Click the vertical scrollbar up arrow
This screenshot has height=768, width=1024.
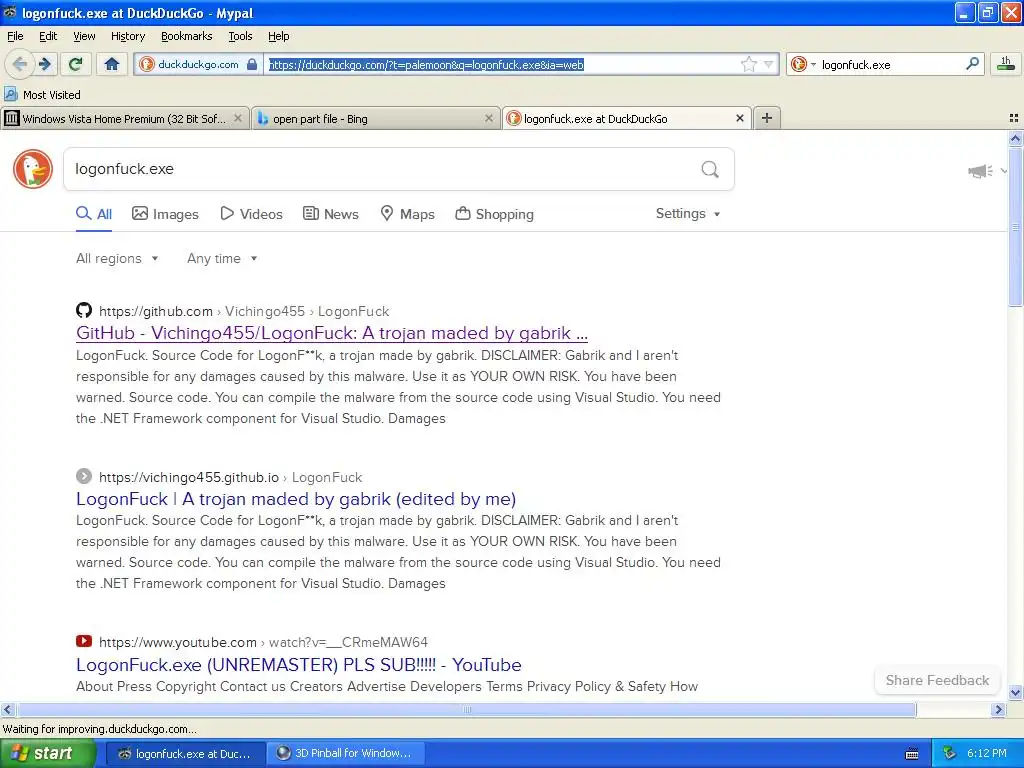pyautogui.click(x=1015, y=138)
